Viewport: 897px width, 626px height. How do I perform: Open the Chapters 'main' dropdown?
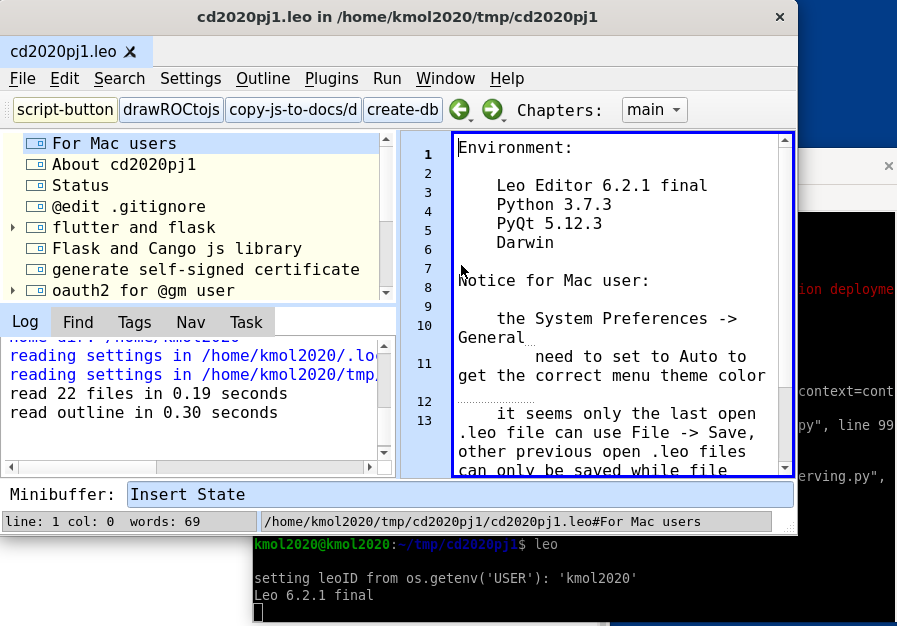point(655,110)
